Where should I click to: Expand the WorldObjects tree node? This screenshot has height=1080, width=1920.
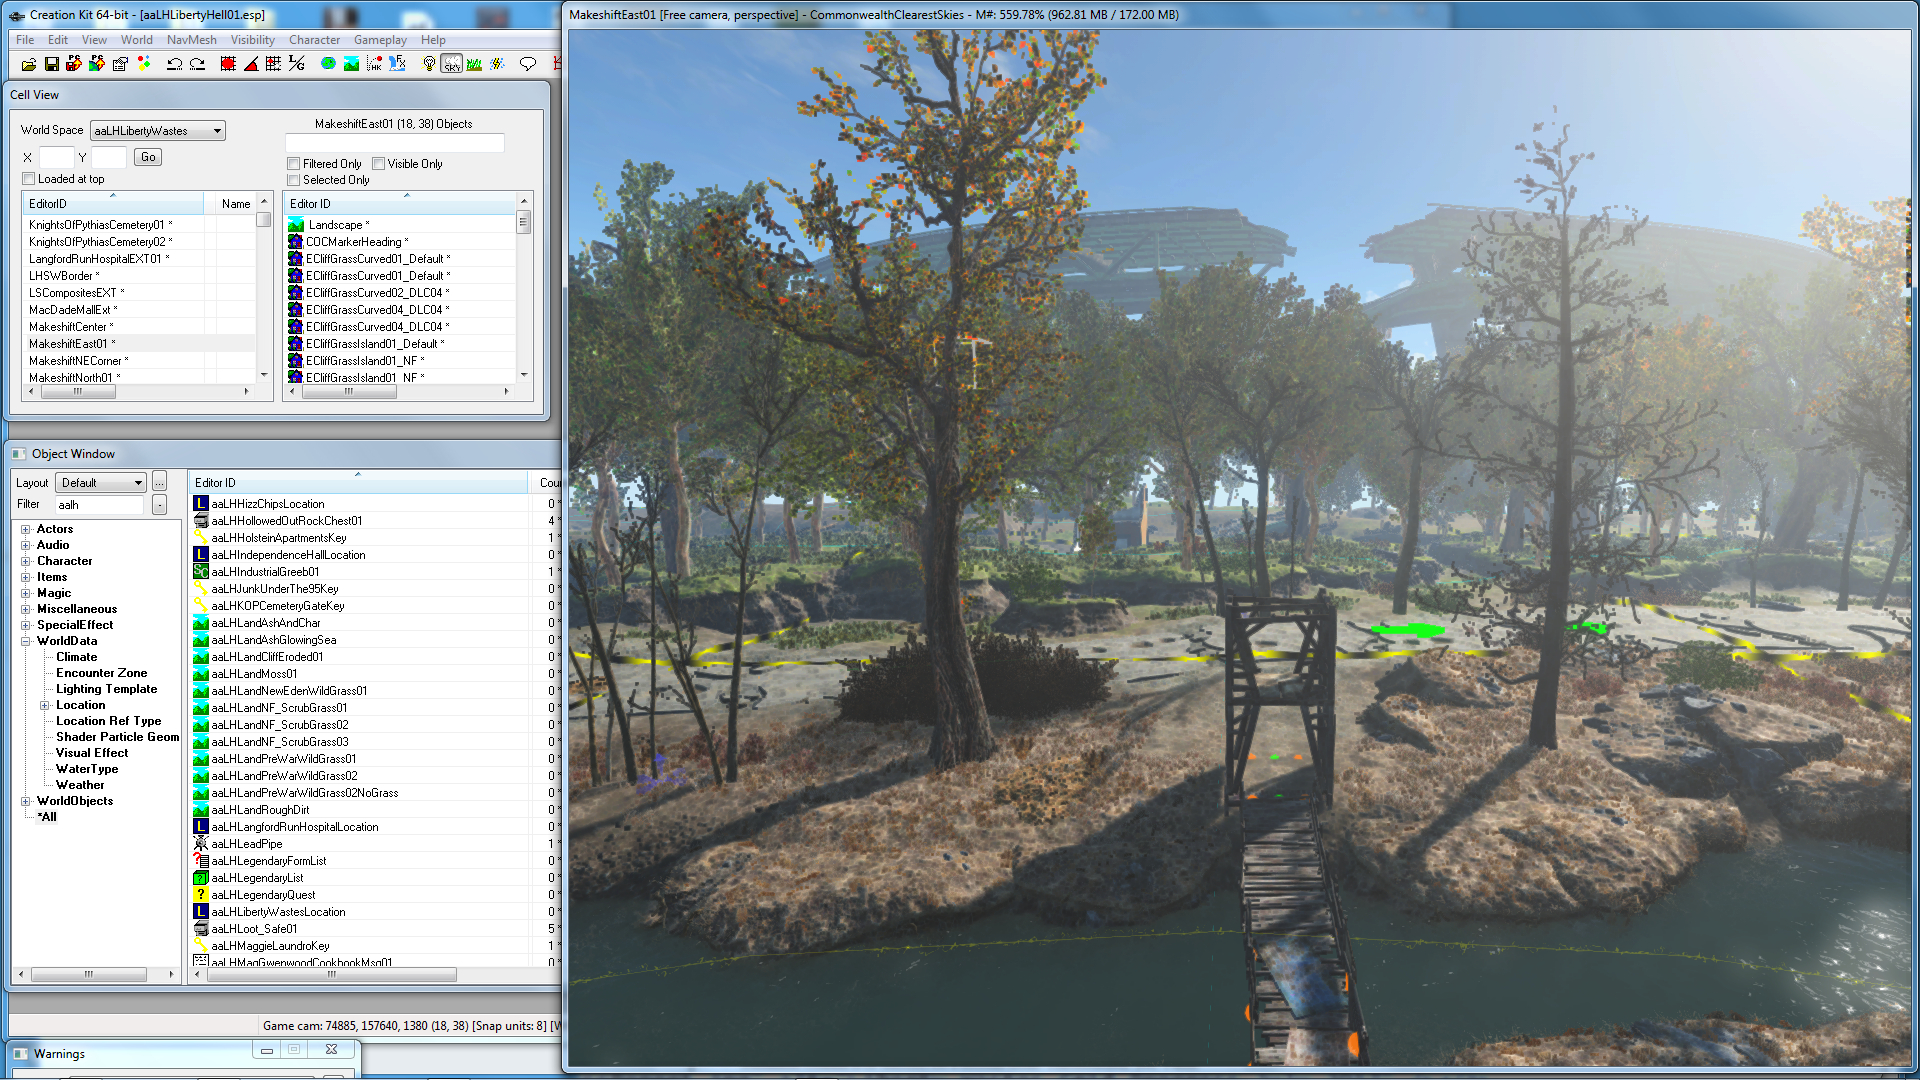point(26,801)
